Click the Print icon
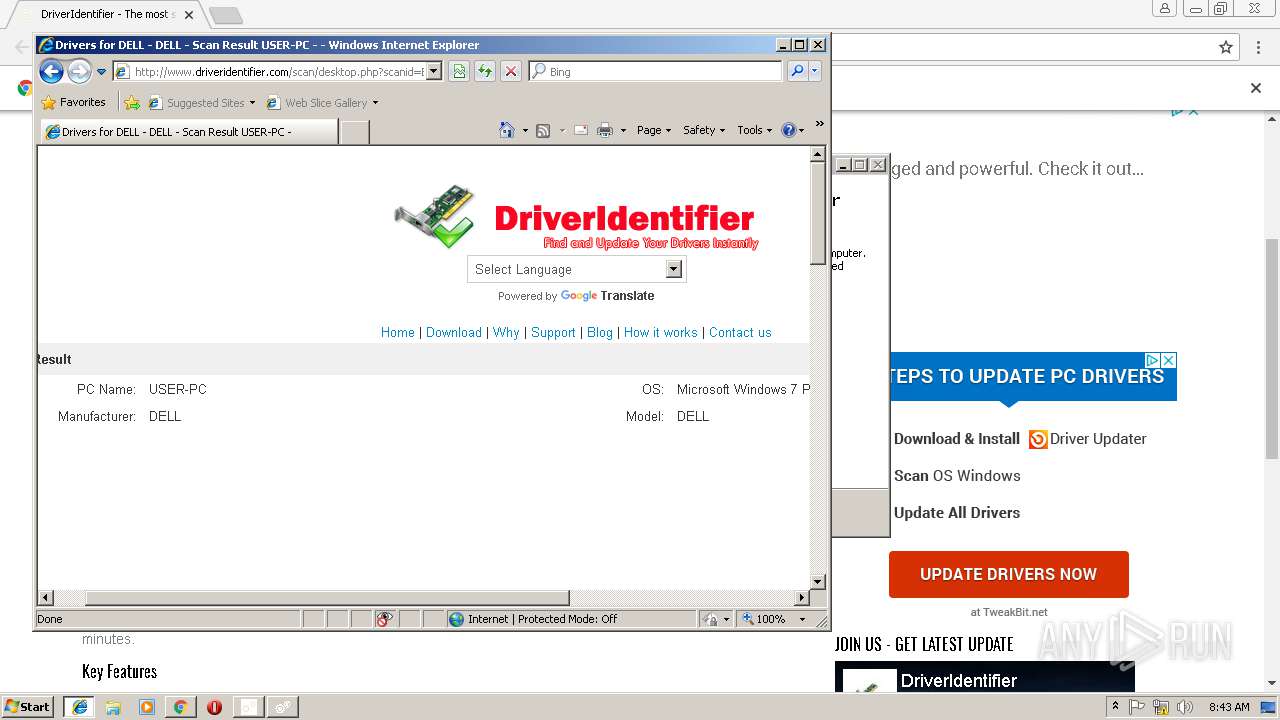Screen dimensions: 1280x720 605,130
